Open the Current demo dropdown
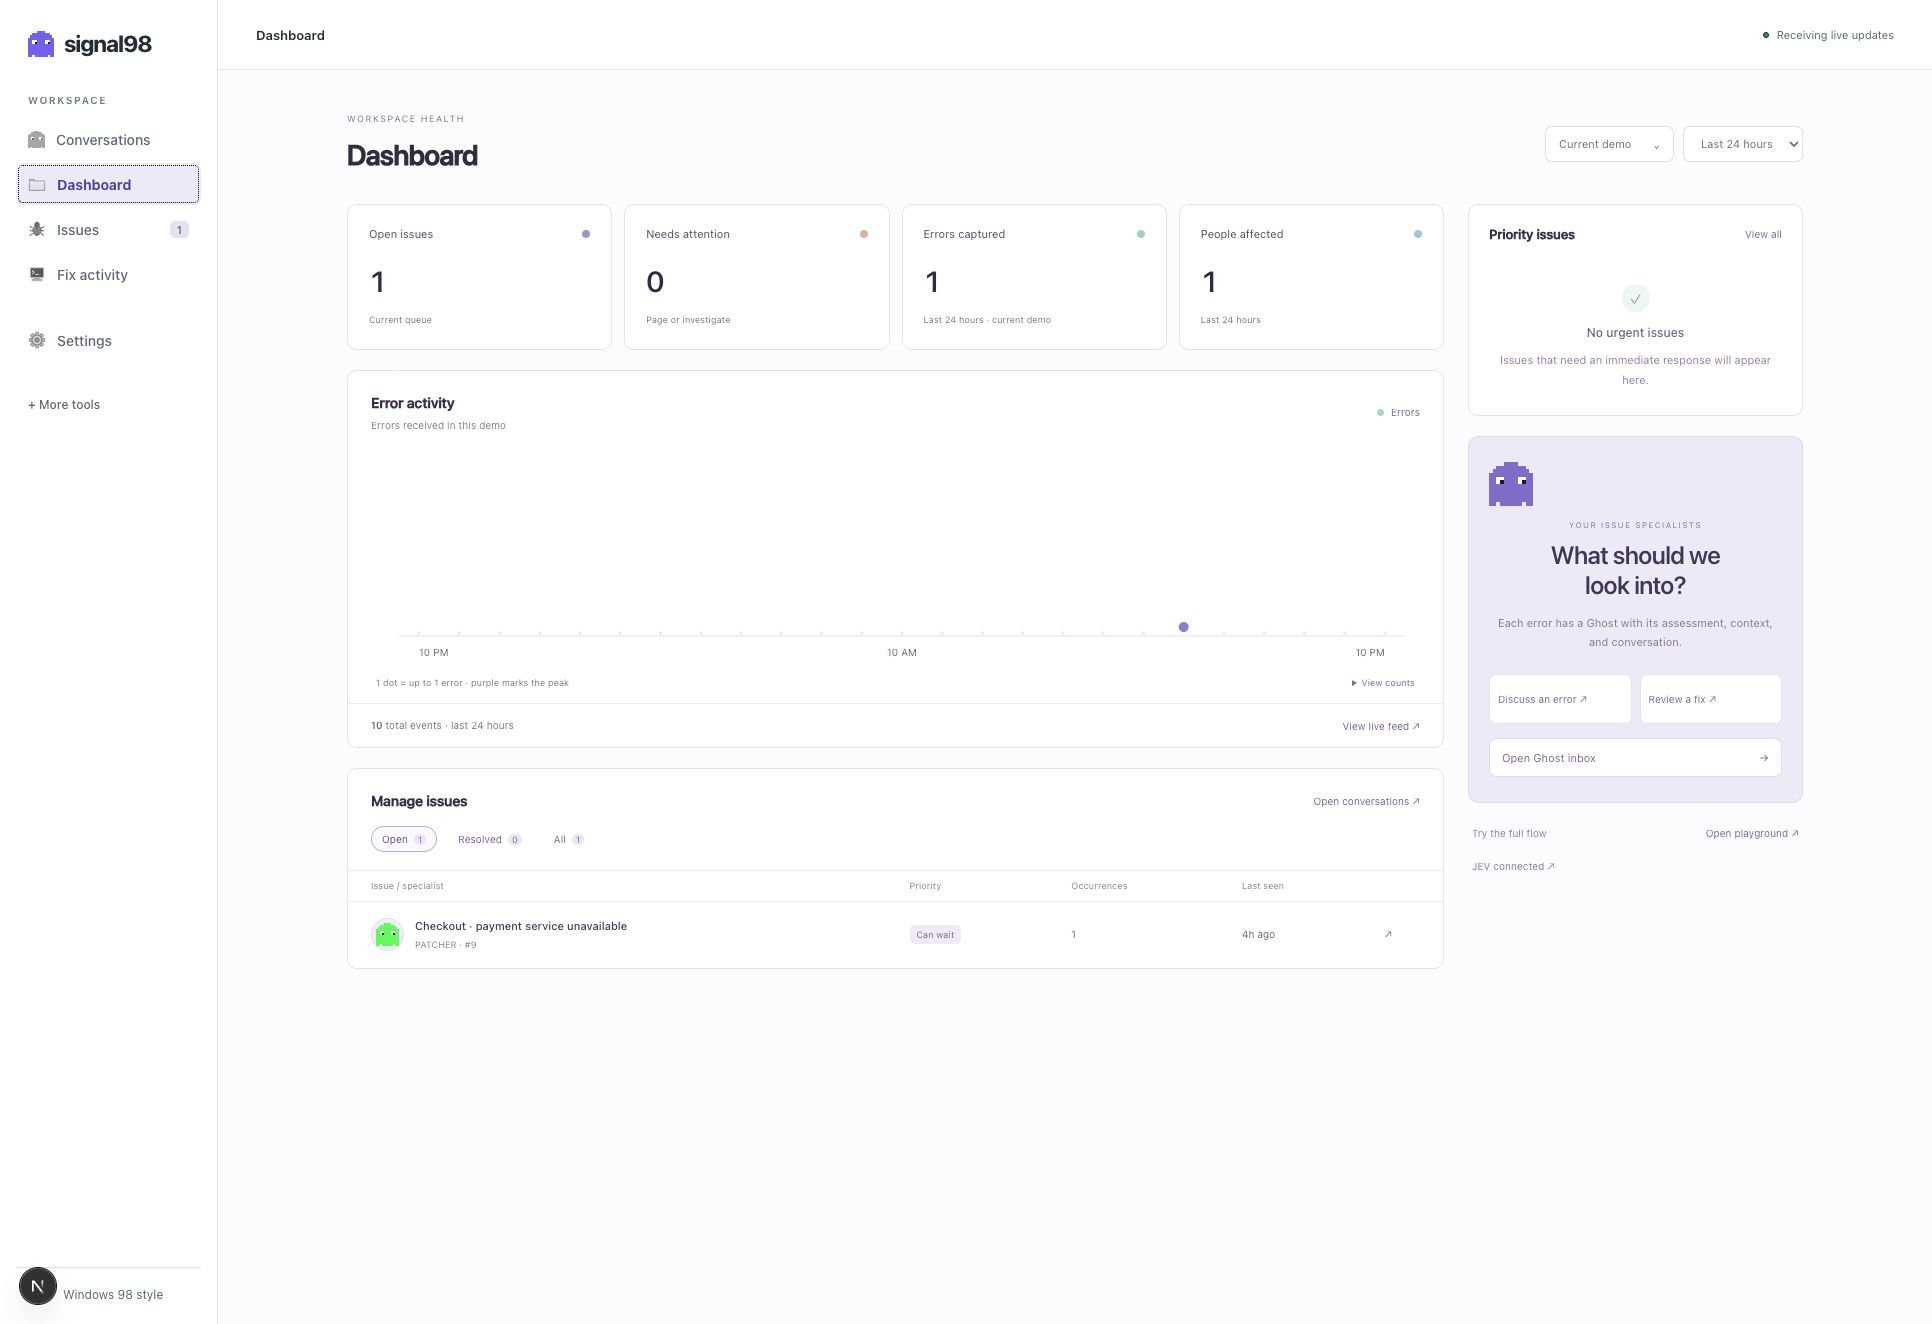Viewport: 1932px width, 1324px height. pyautogui.click(x=1608, y=144)
